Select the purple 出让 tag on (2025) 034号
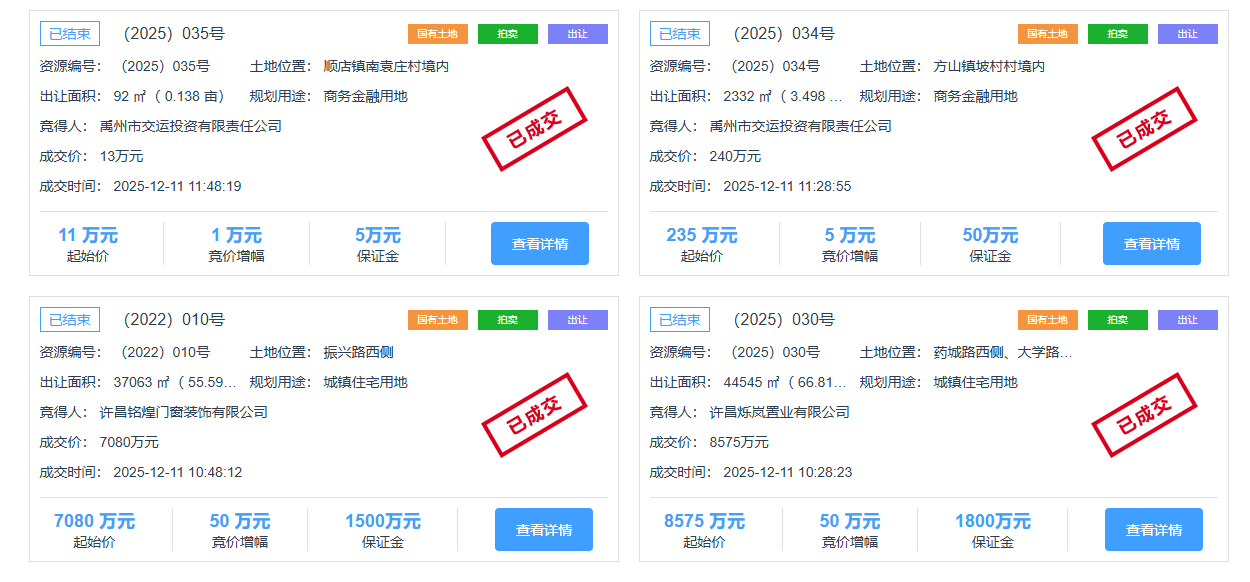Viewport: 1250px width, 582px height. 1187,34
